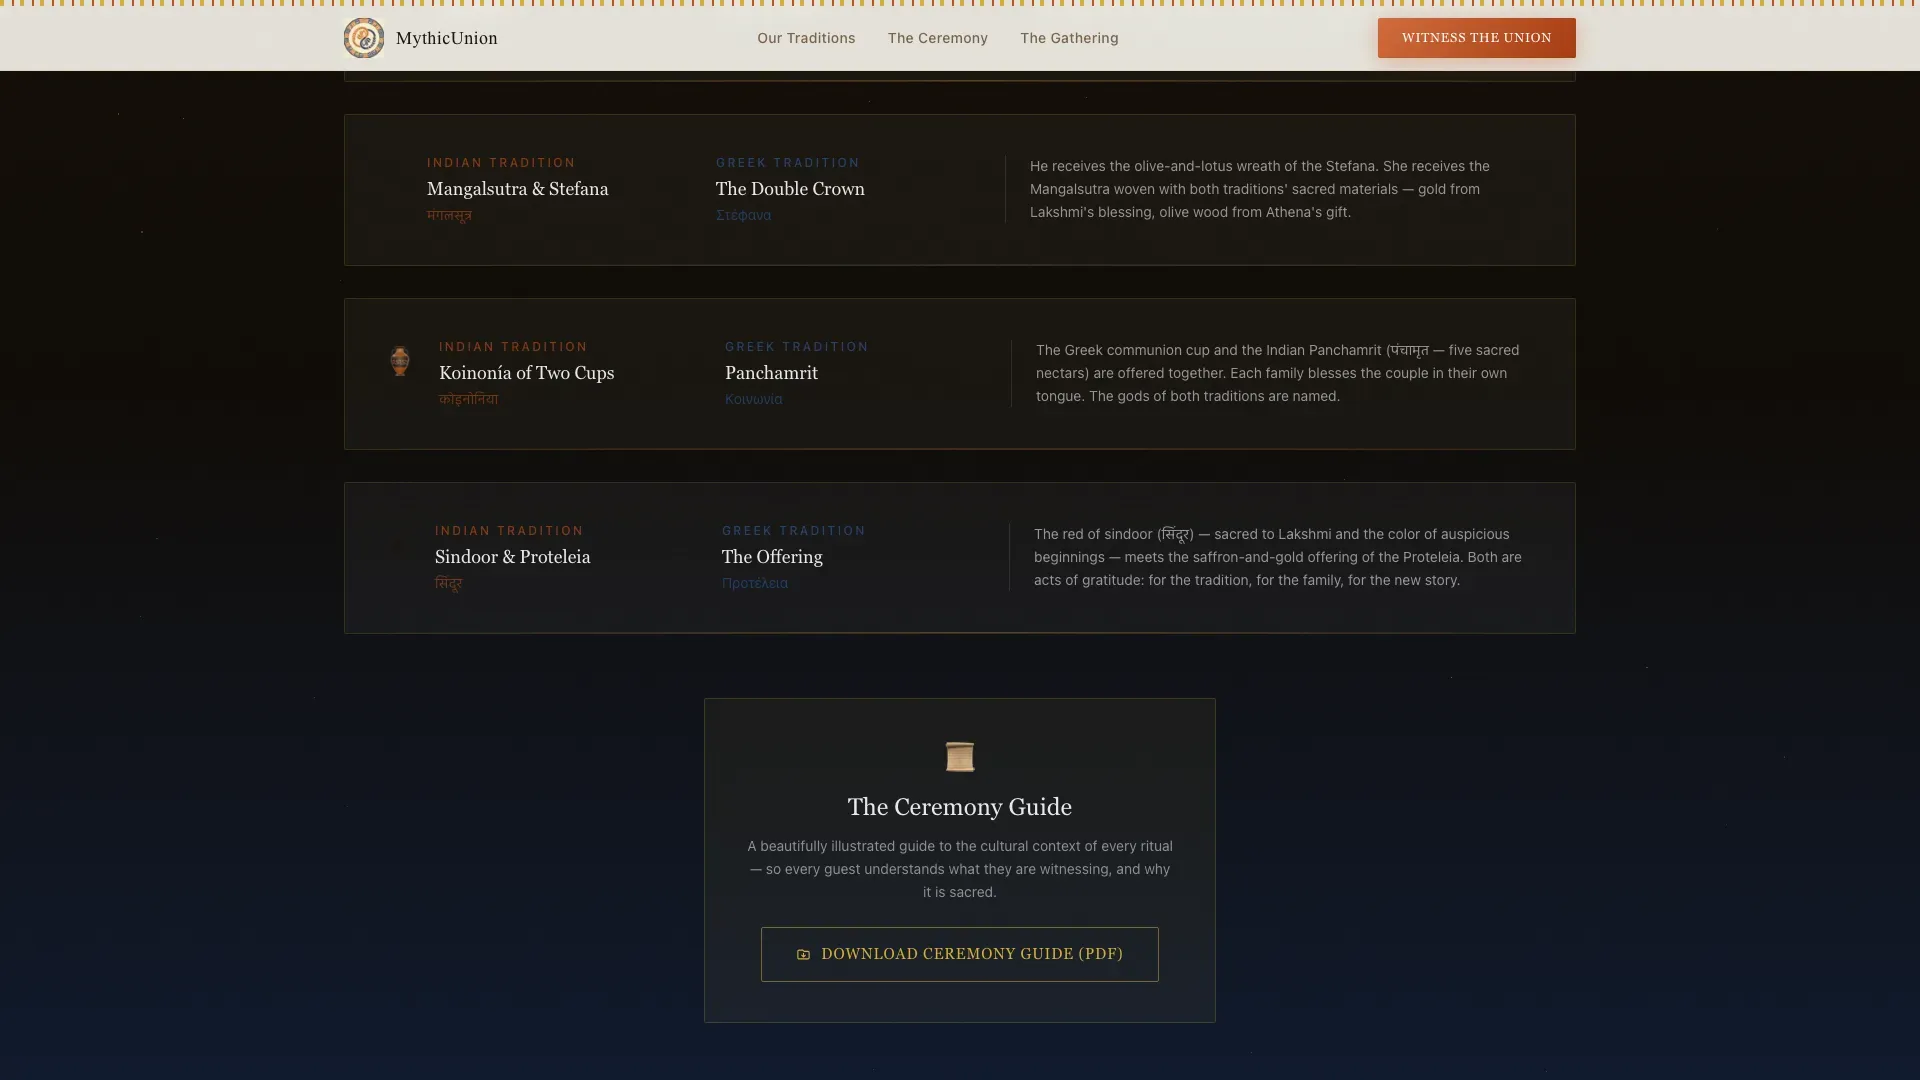Click the Hindi word under Sindoor & Proteleia
The image size is (1920, 1080).
pos(448,583)
